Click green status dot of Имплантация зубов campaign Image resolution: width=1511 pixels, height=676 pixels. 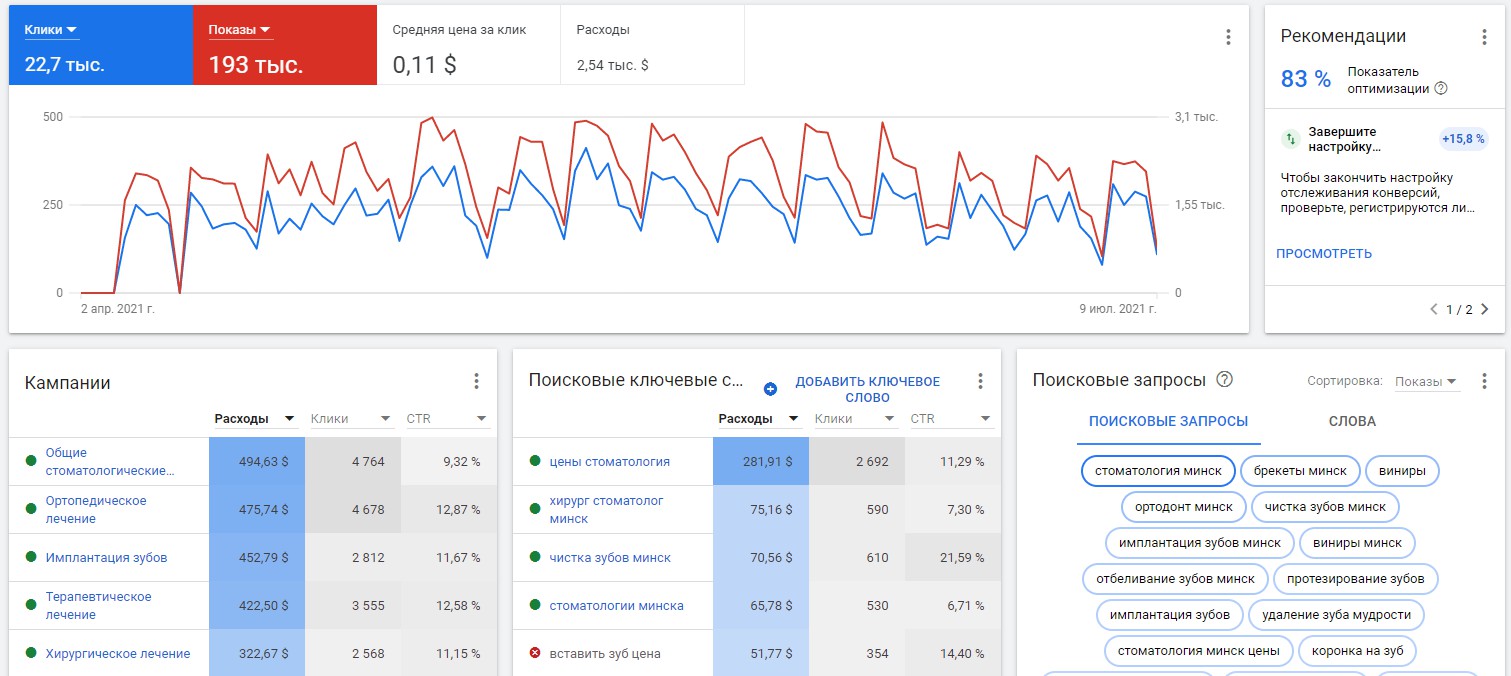coord(31,557)
